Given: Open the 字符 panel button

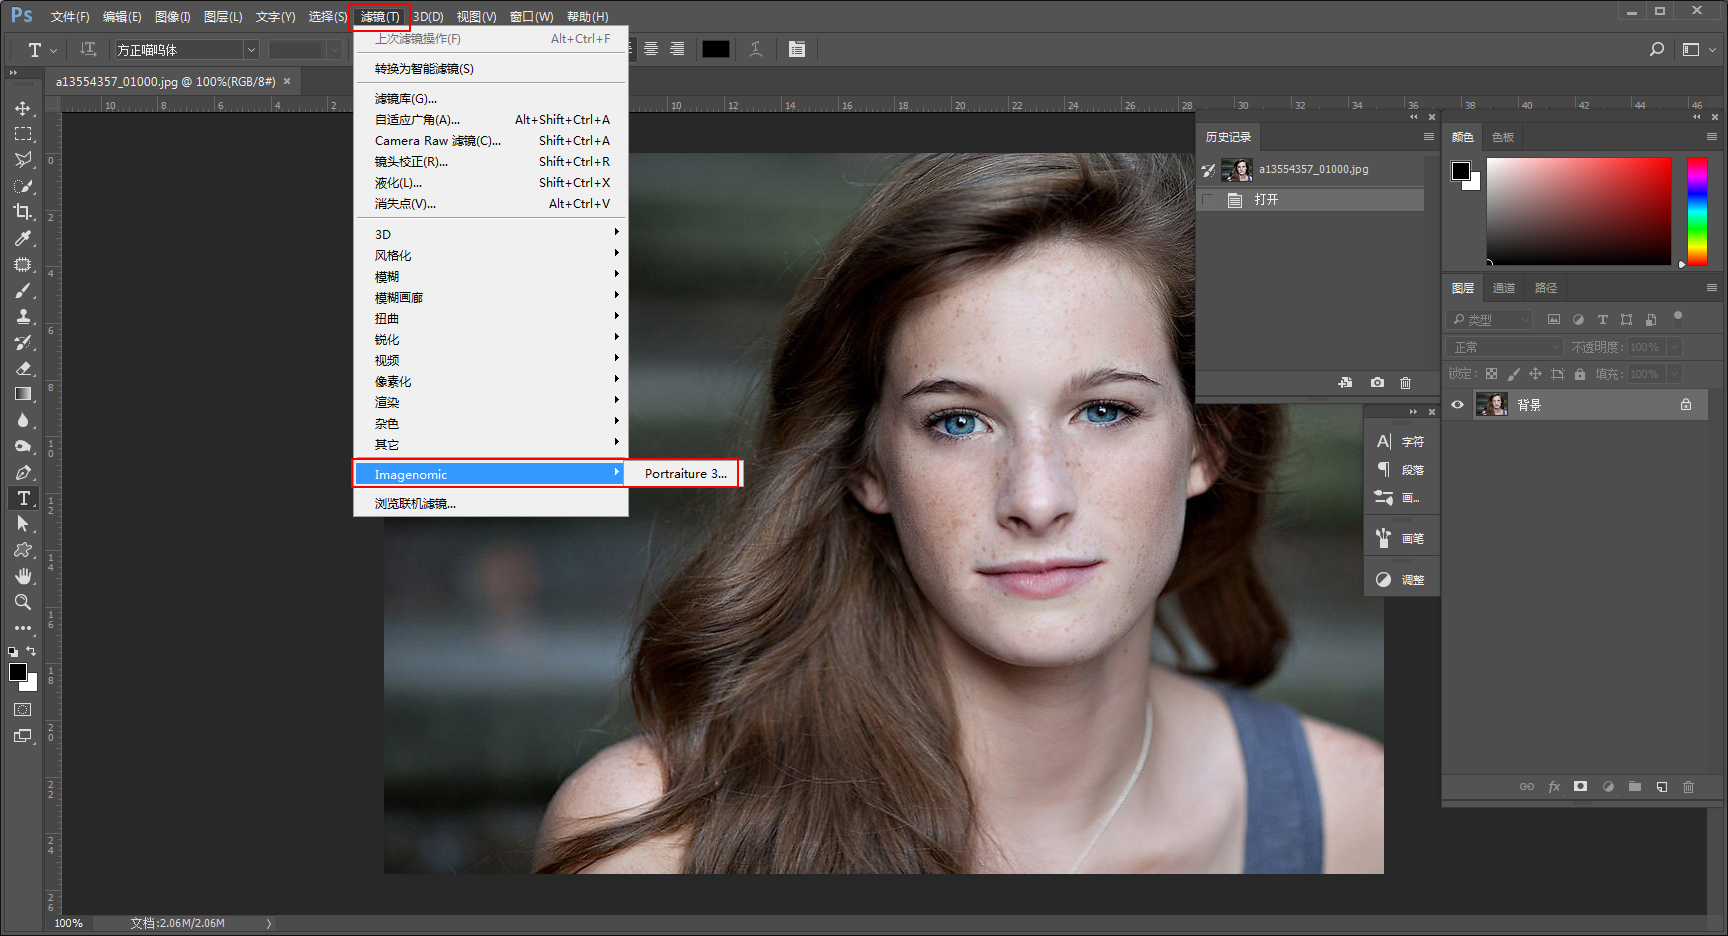Looking at the screenshot, I should [1401, 442].
